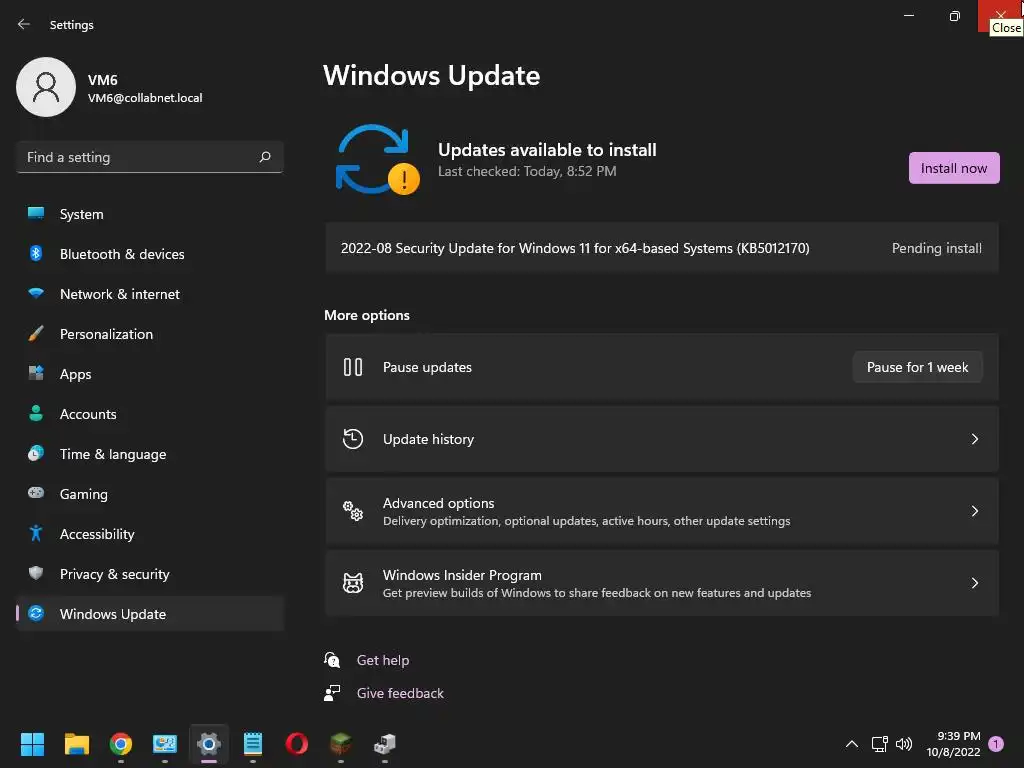Image resolution: width=1024 pixels, height=768 pixels.
Task: Open the Notepad taskbar icon
Action: (x=253, y=744)
